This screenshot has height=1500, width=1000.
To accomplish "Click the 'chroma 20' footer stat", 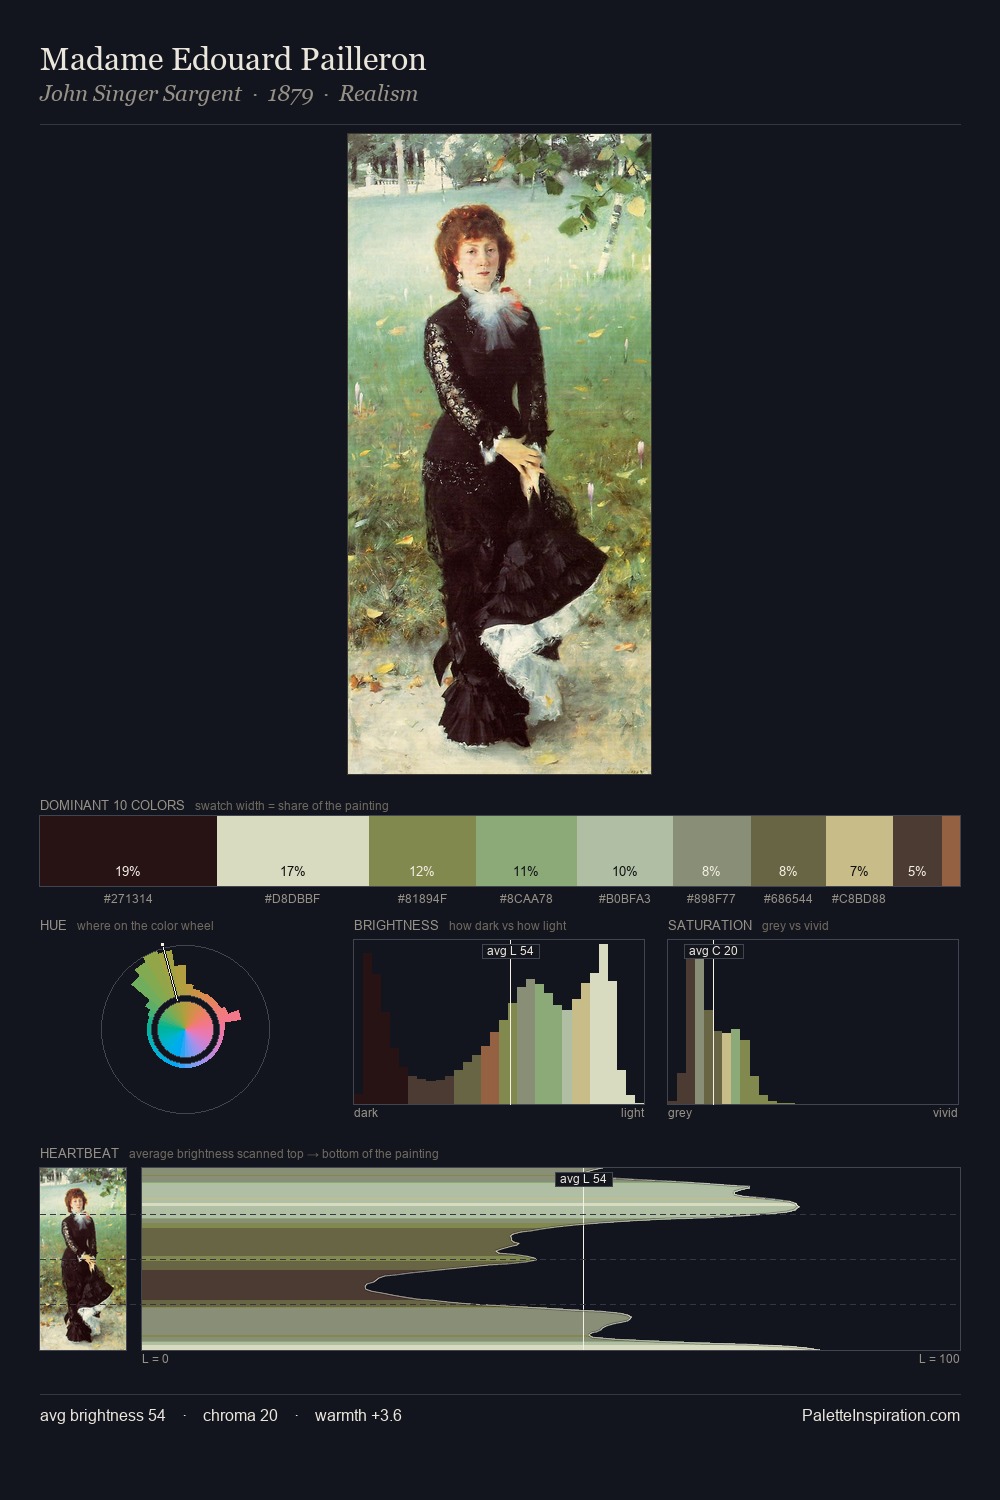I will (240, 1415).
